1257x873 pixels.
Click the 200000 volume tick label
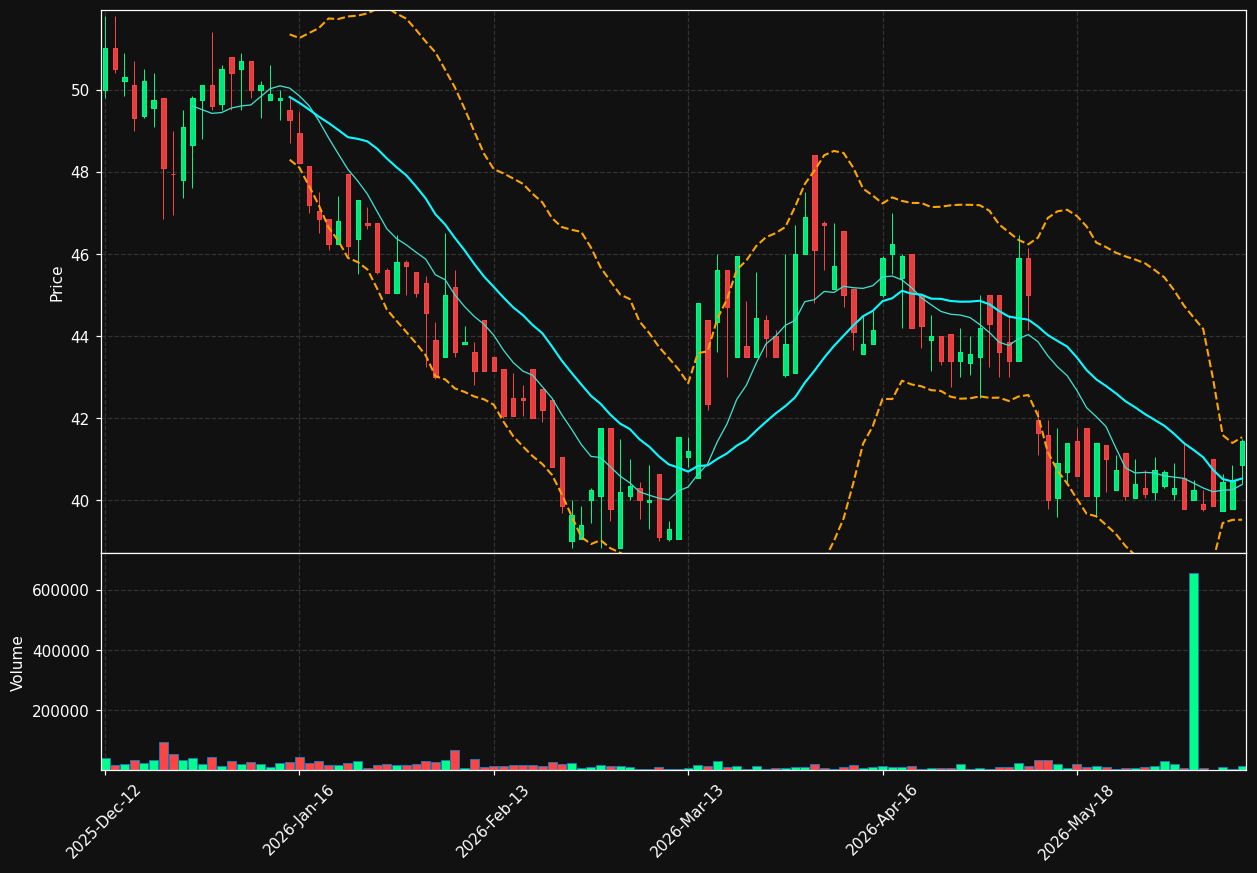click(63, 711)
